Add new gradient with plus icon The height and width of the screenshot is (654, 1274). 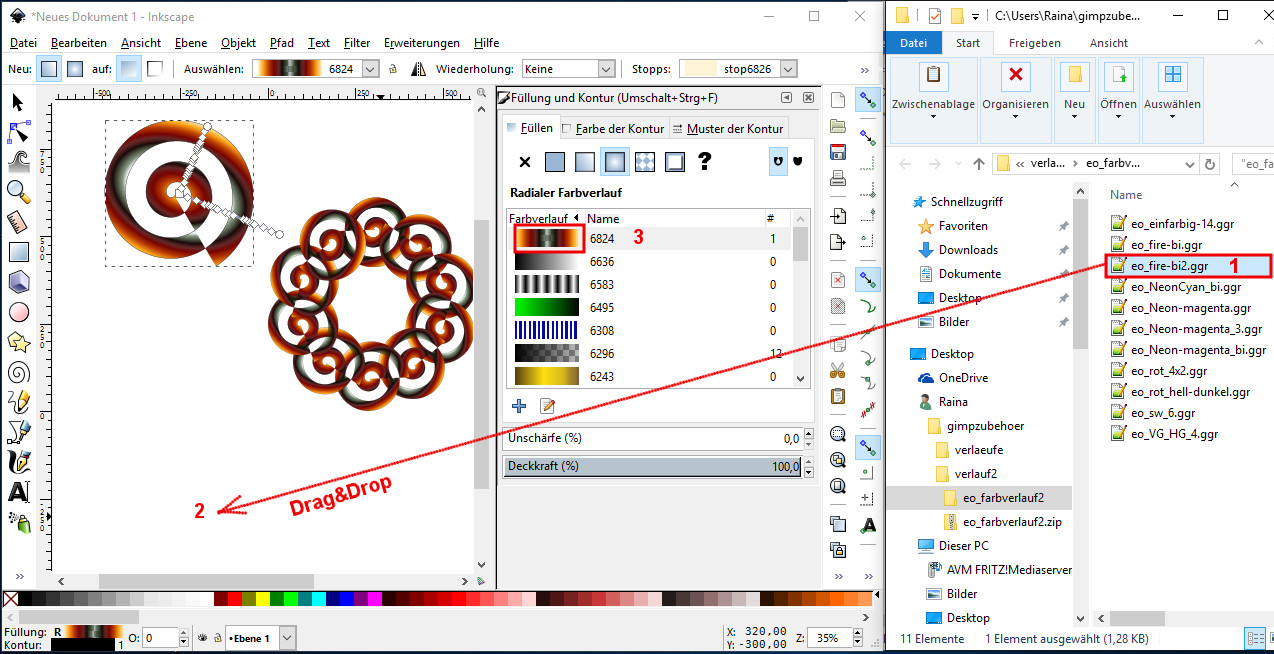[519, 405]
